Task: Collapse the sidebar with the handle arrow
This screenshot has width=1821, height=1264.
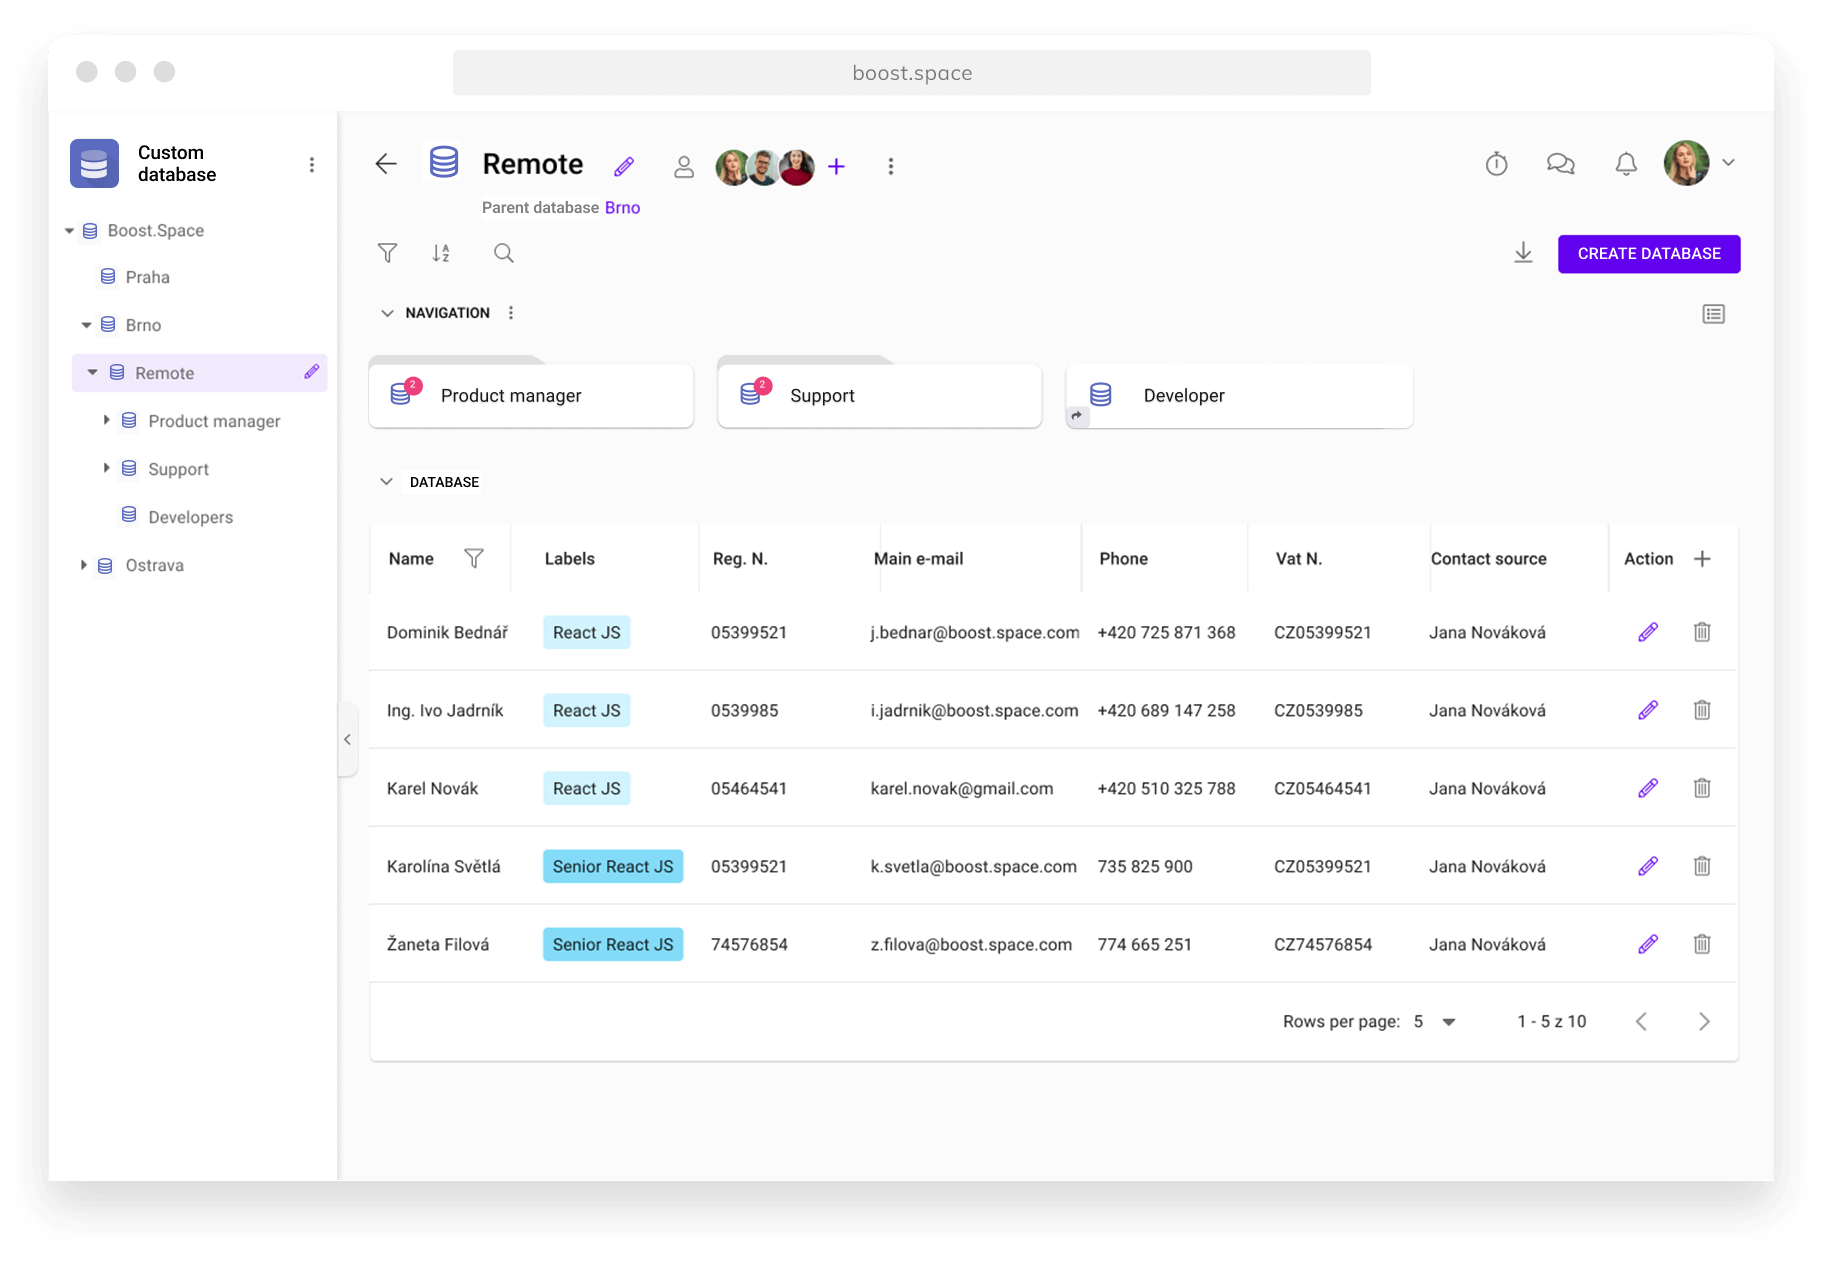Action: point(347,740)
